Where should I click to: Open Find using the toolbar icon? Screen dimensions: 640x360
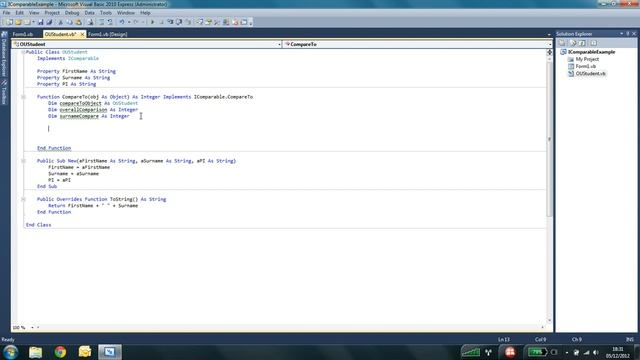[x=91, y=22]
